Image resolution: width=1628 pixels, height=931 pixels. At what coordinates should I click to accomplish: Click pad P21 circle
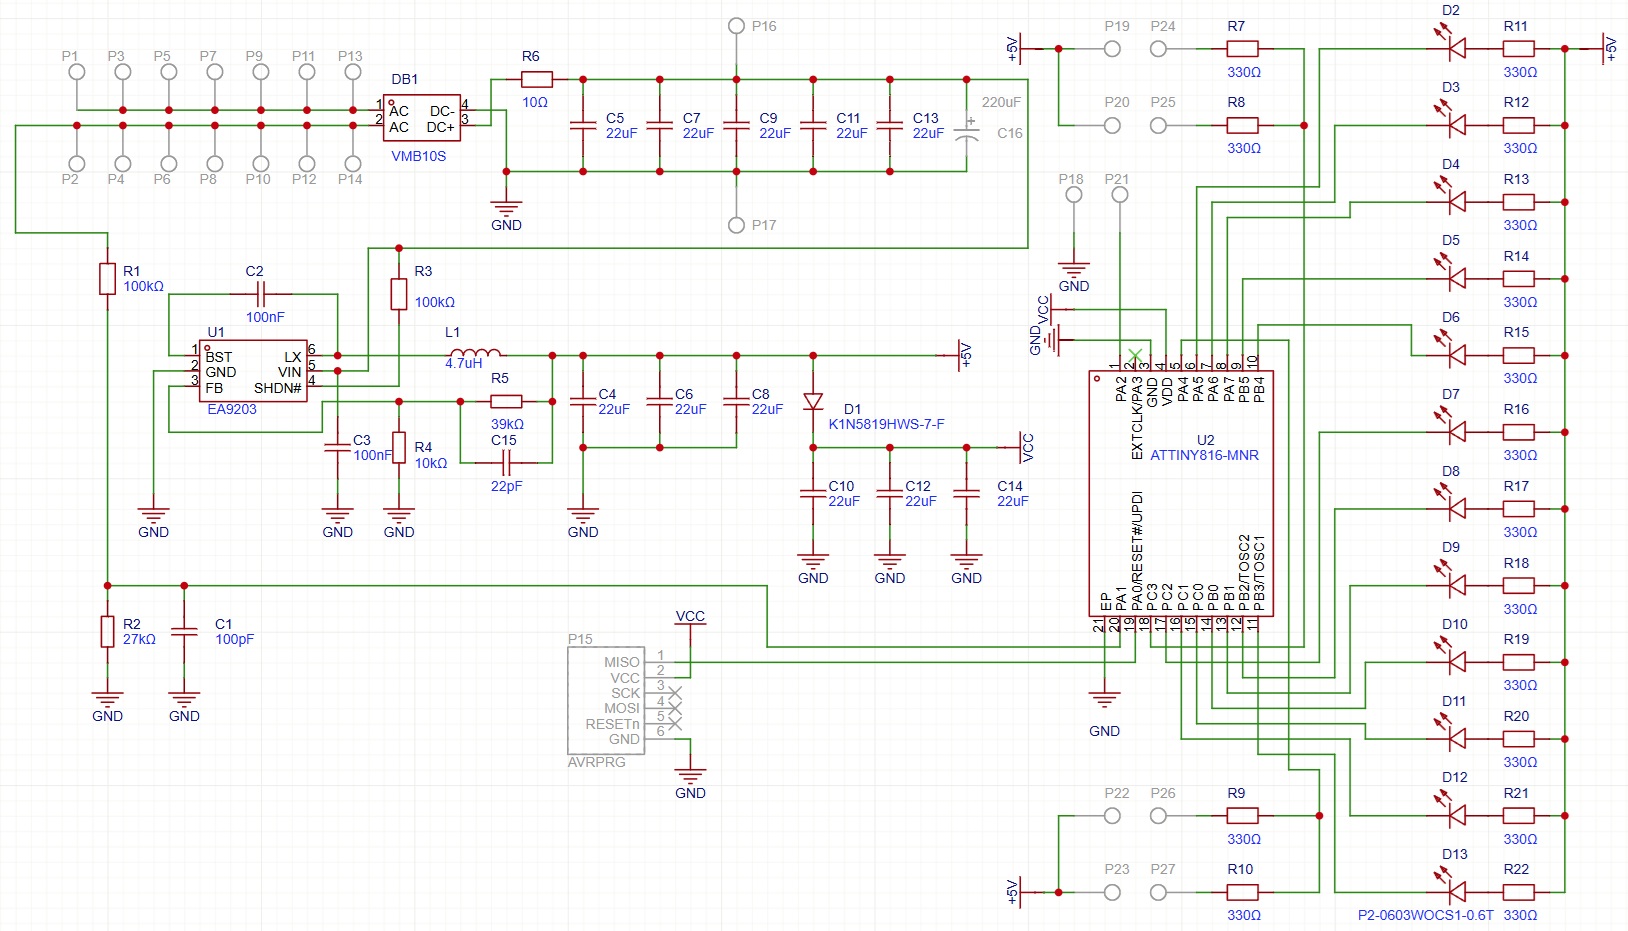click(x=1119, y=194)
